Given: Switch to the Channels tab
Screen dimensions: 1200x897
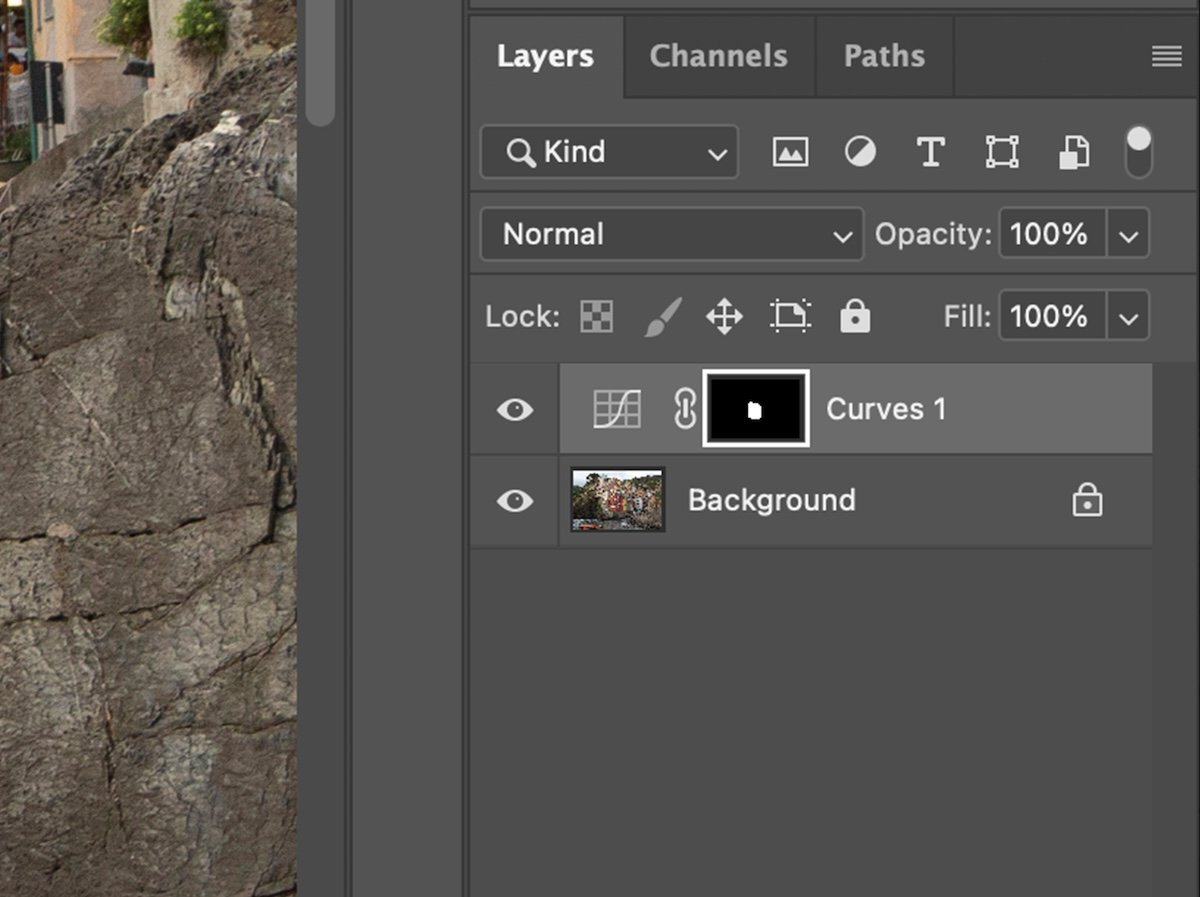Looking at the screenshot, I should pos(718,56).
